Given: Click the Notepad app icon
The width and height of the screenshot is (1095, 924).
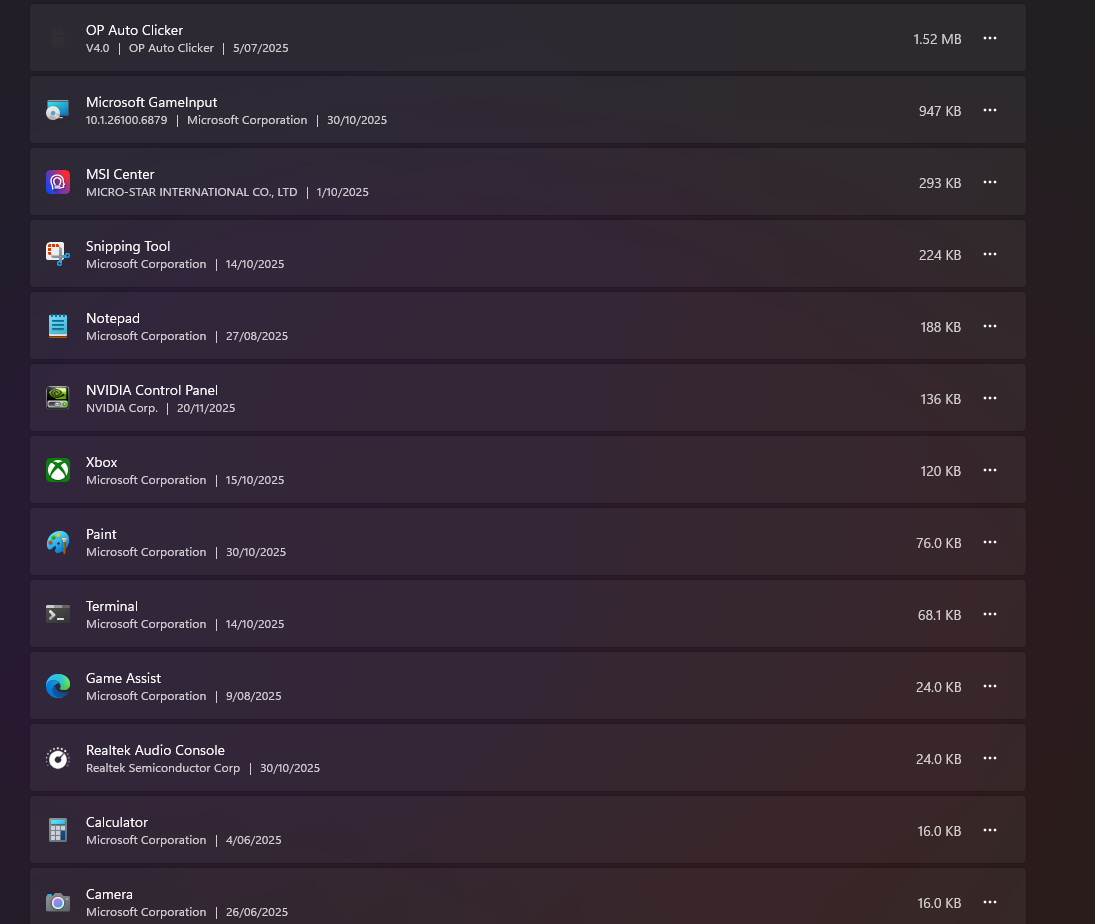Looking at the screenshot, I should (x=58, y=326).
